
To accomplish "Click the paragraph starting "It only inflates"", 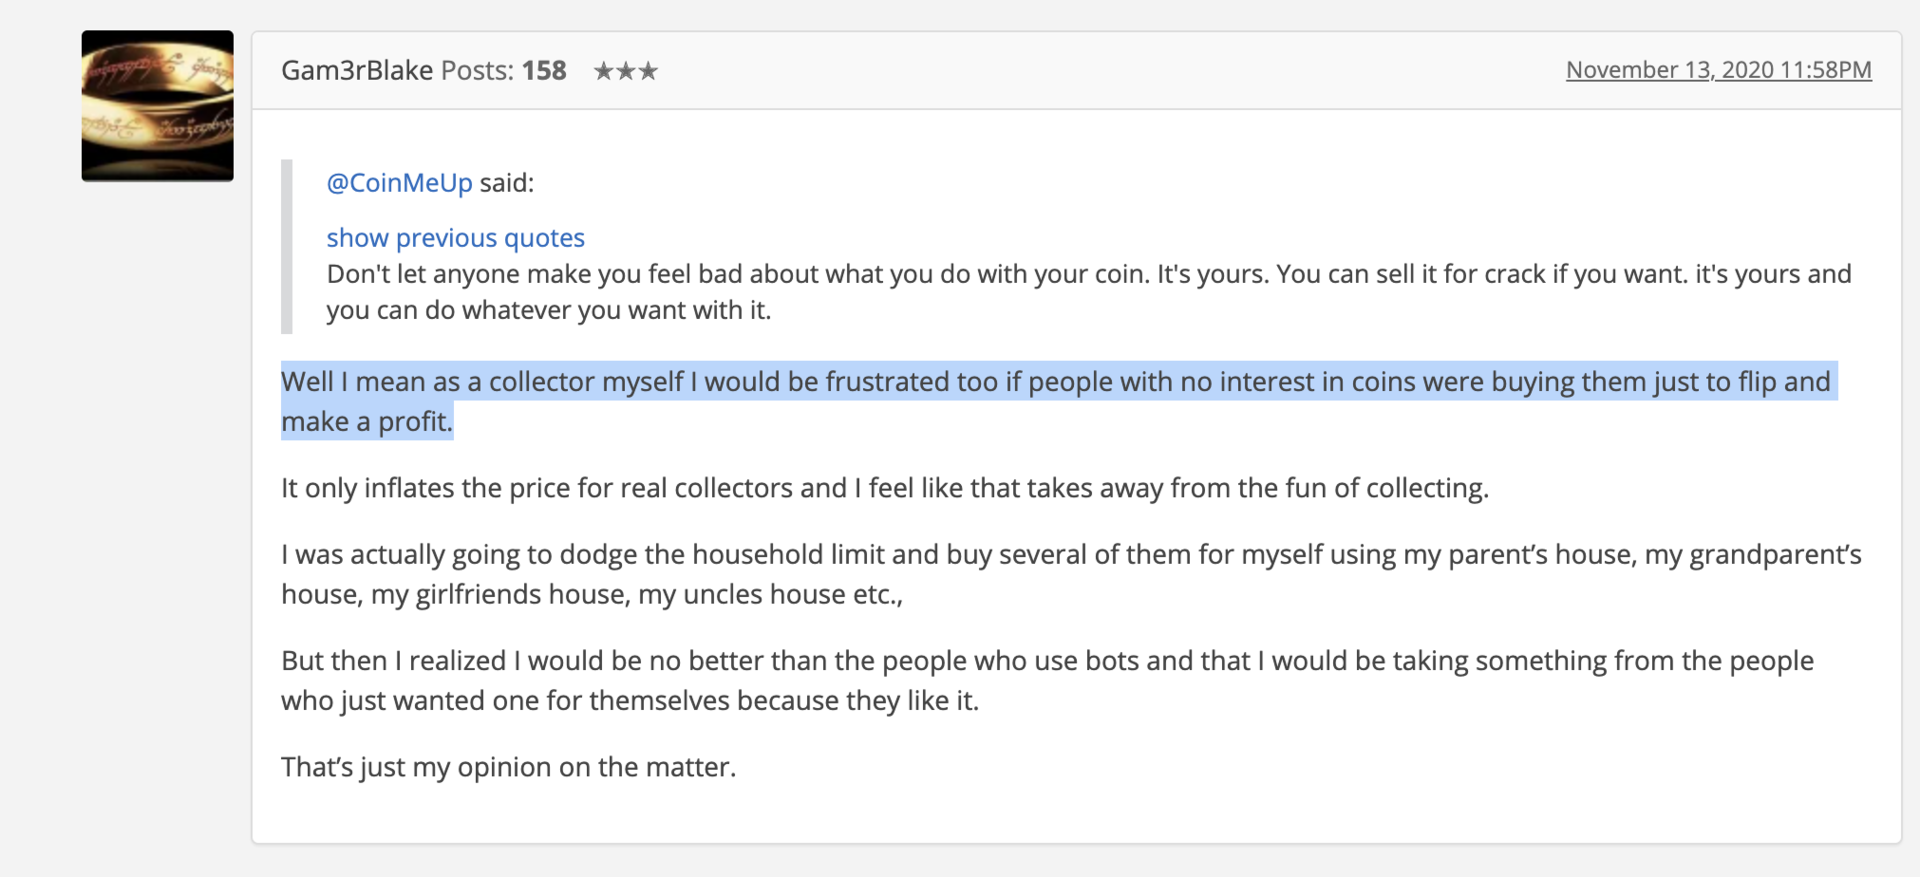I will pos(884,488).
